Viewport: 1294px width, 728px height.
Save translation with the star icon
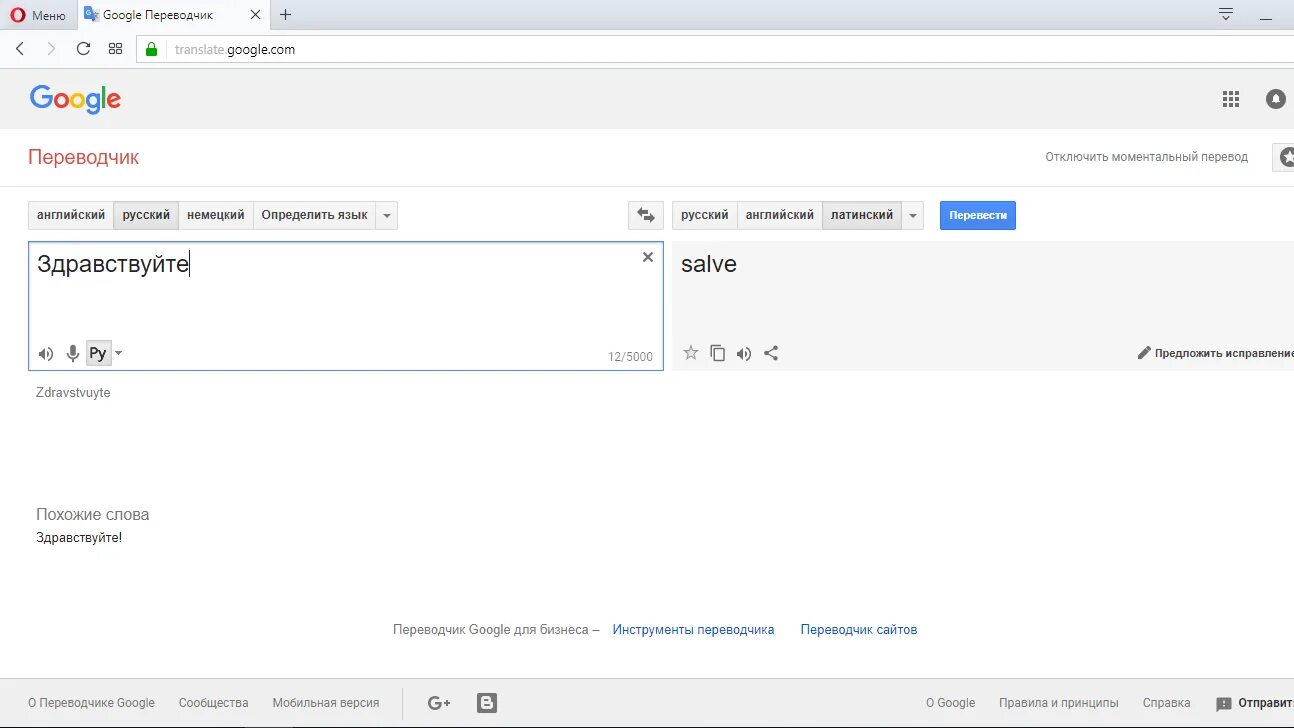tap(690, 353)
